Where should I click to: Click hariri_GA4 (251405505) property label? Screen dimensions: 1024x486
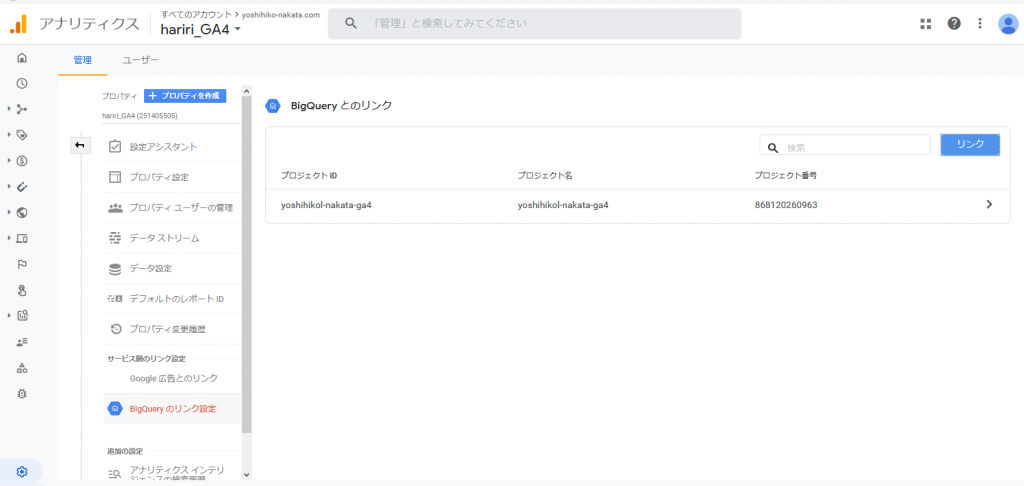click(x=140, y=116)
